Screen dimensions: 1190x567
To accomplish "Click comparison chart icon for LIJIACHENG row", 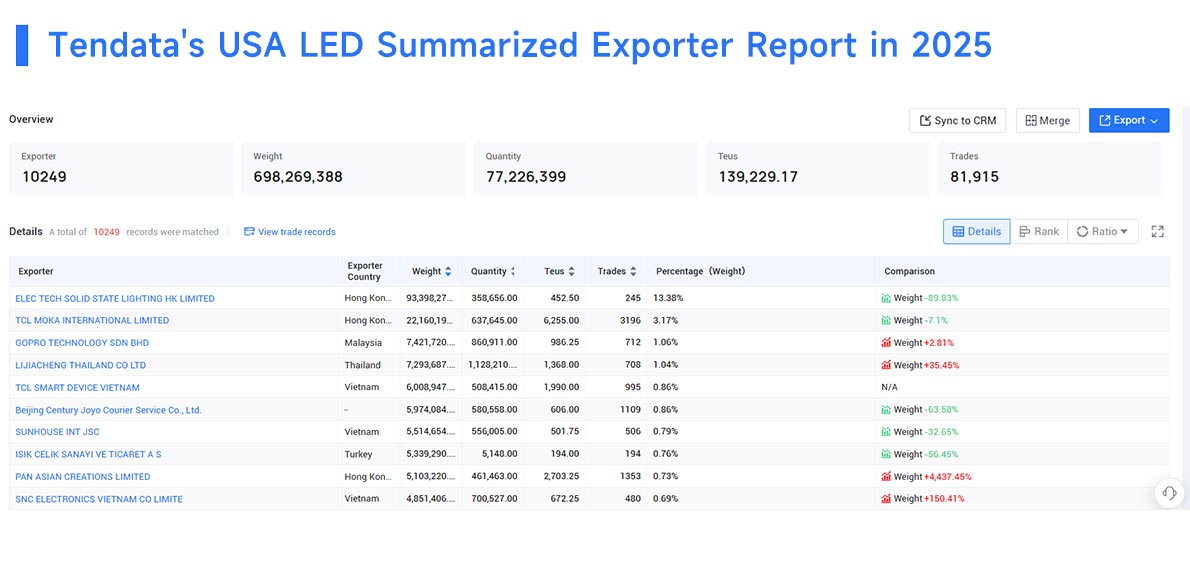I will pyautogui.click(x=886, y=365).
